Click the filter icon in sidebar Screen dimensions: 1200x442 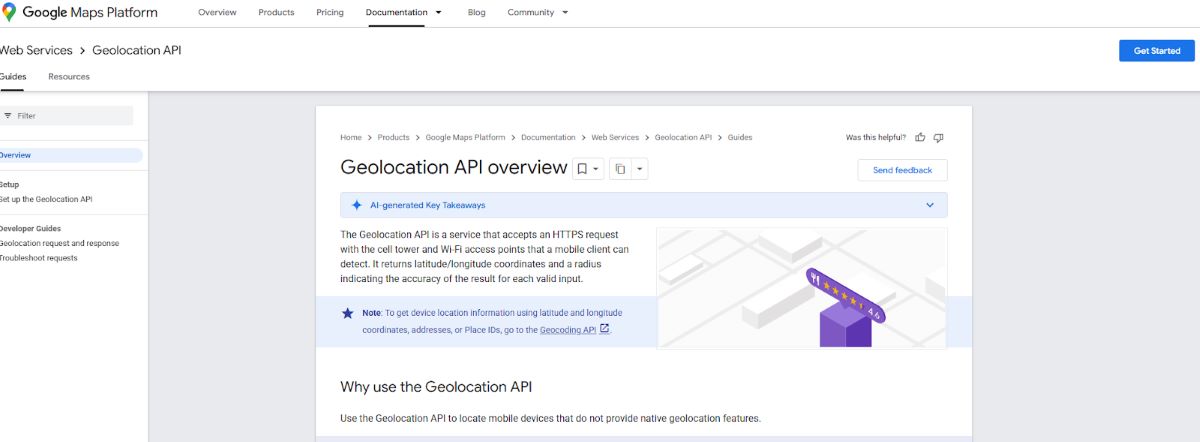(8, 116)
